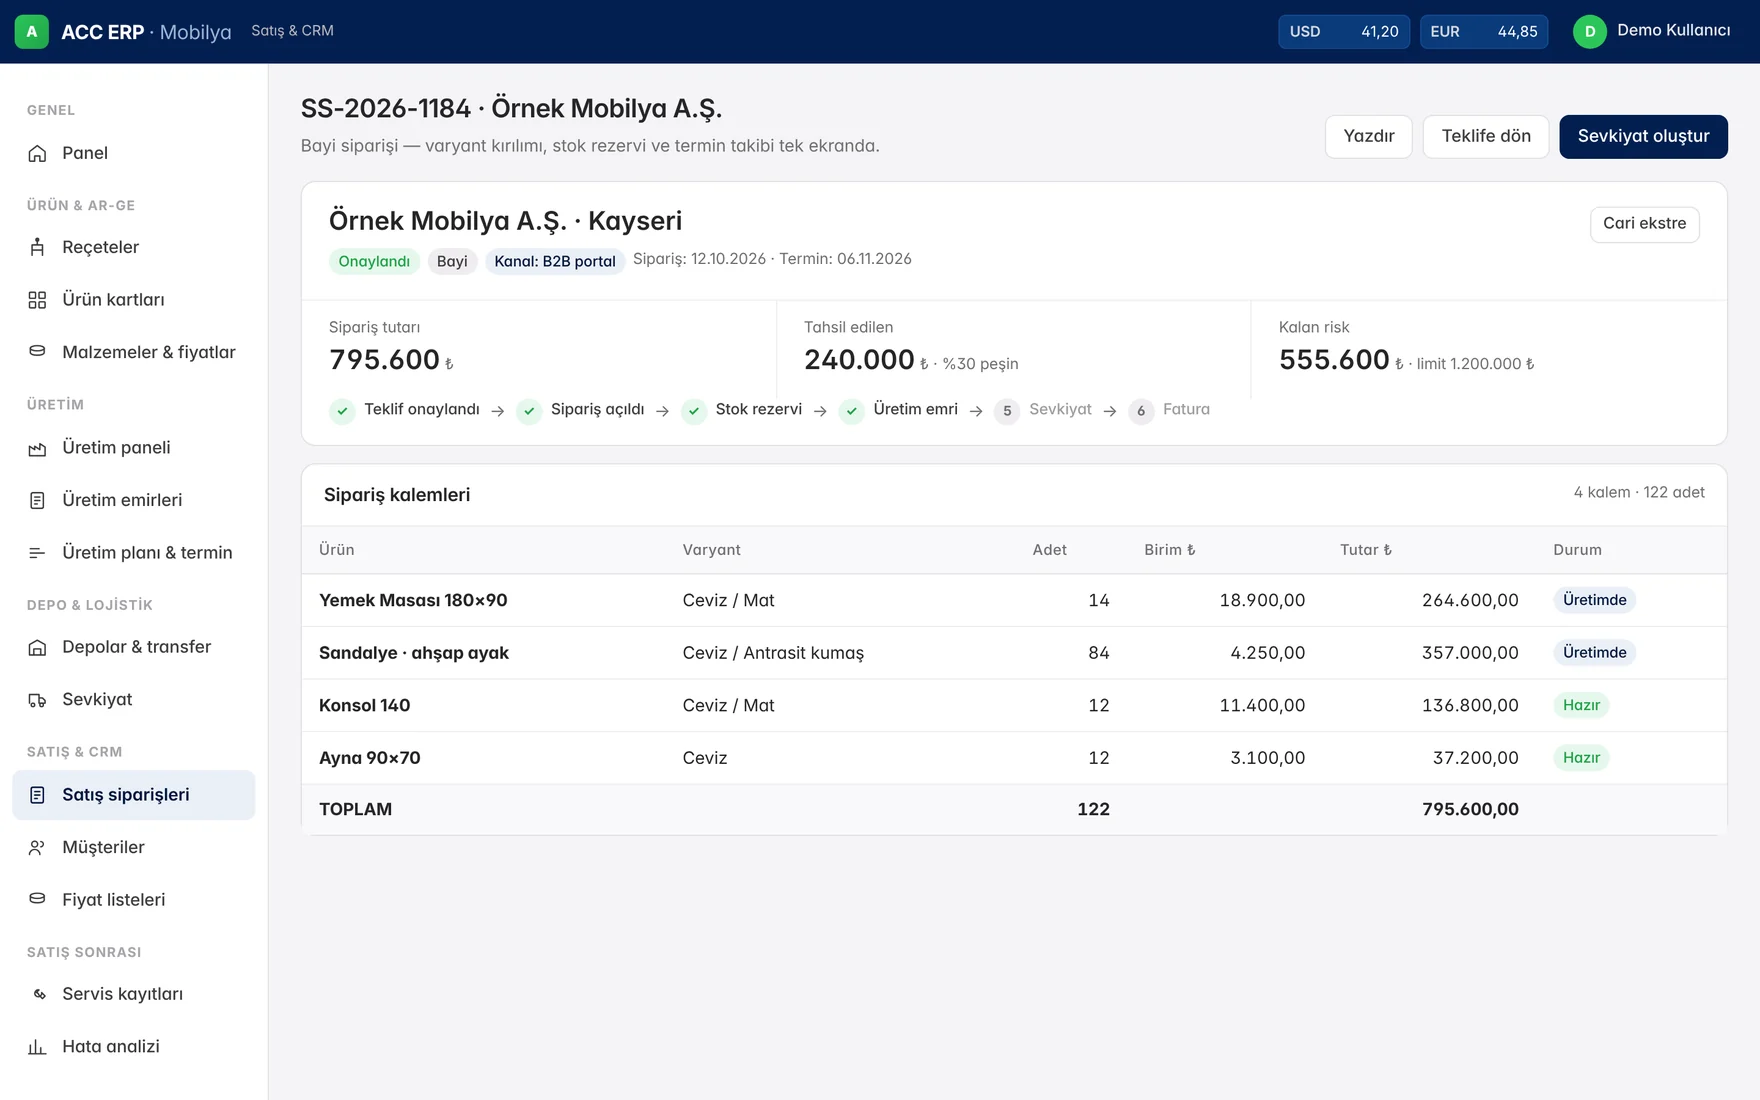Click the Ürün kartları grid icon
Screen dimensions: 1760x1100
[x=37, y=300]
